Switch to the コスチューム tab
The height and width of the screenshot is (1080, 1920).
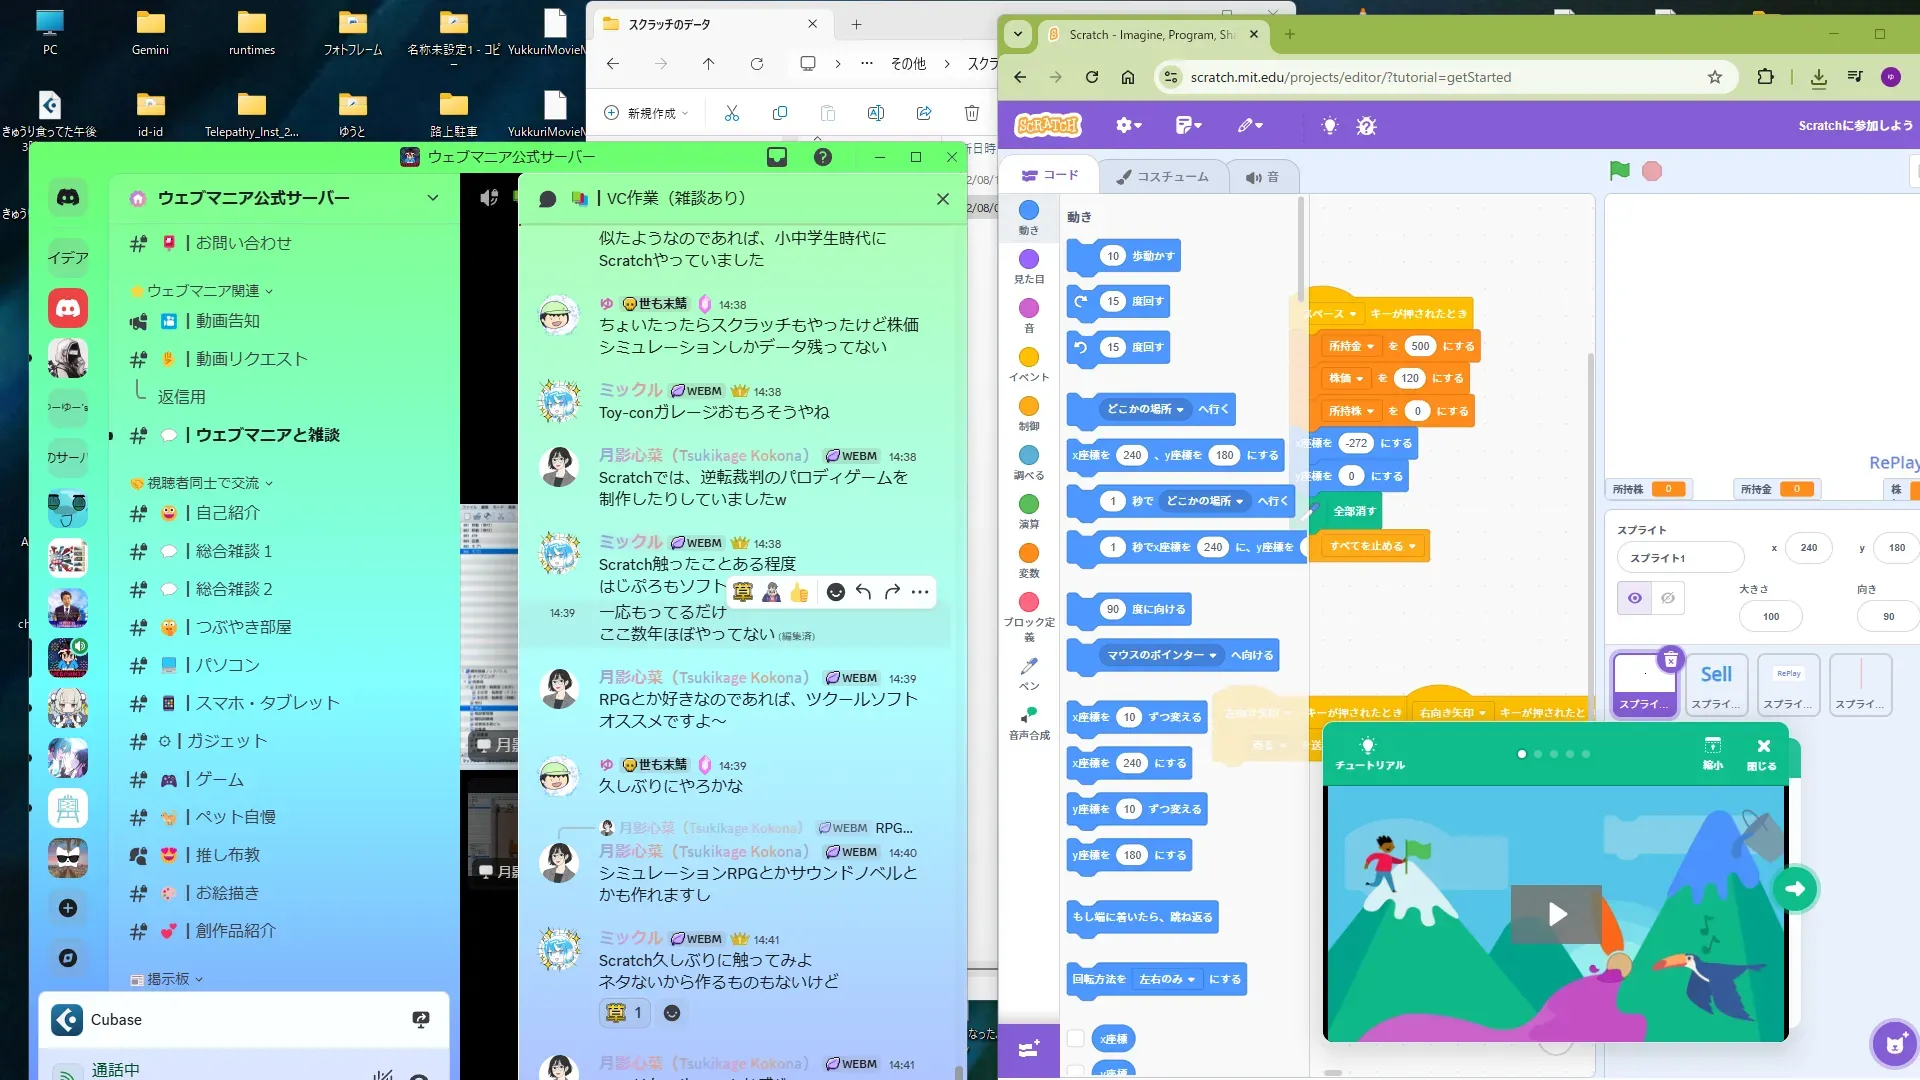(x=1162, y=177)
